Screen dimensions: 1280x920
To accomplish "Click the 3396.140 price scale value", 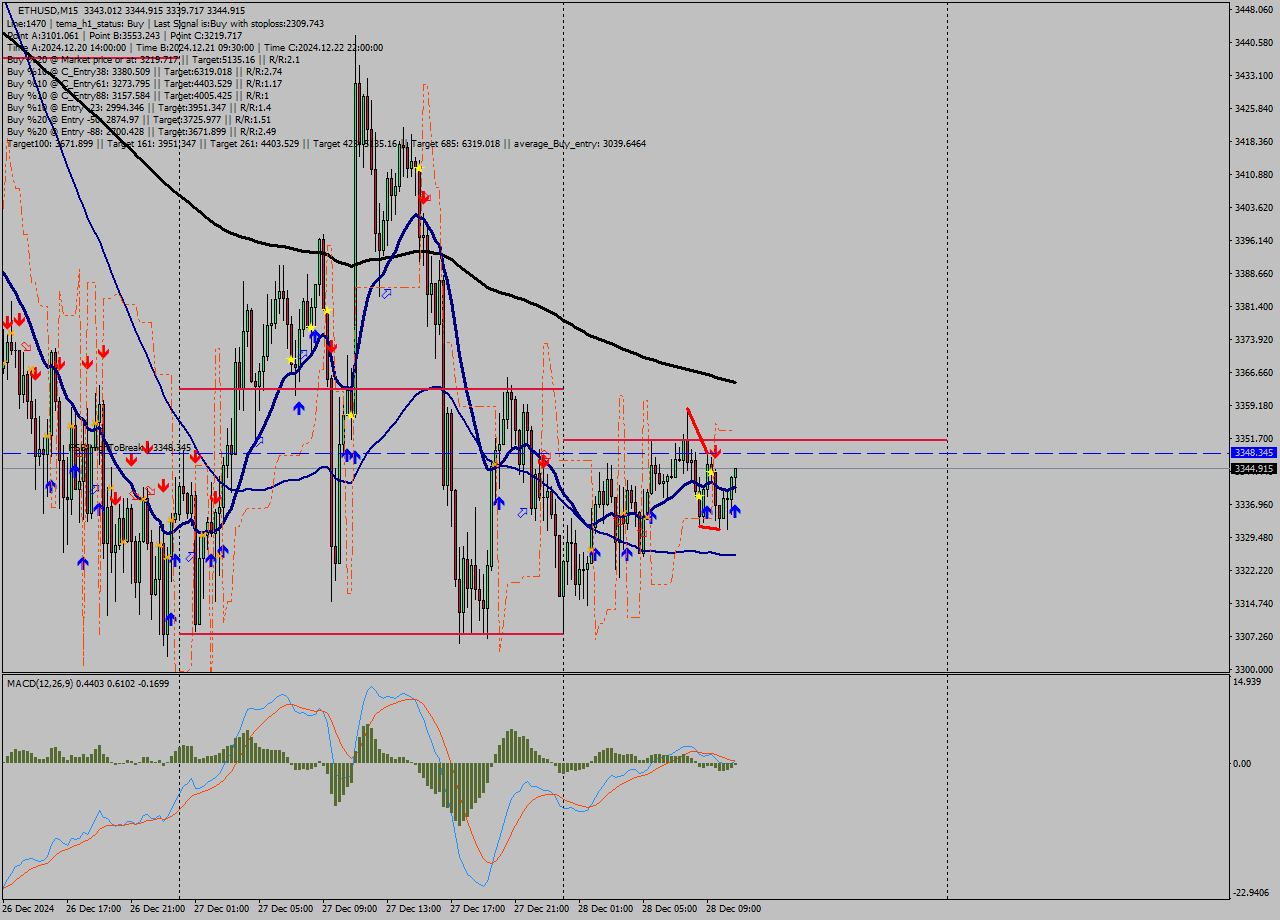I will pos(1253,240).
